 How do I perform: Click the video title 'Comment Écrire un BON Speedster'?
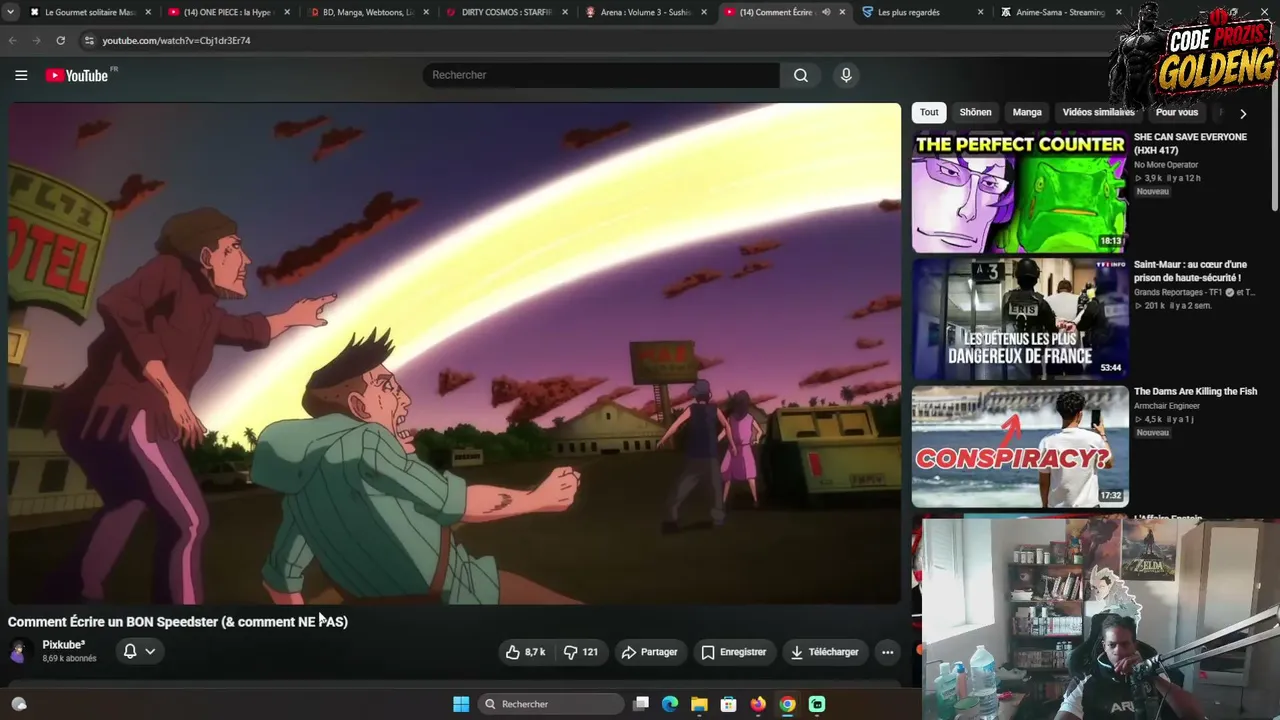coord(178,622)
